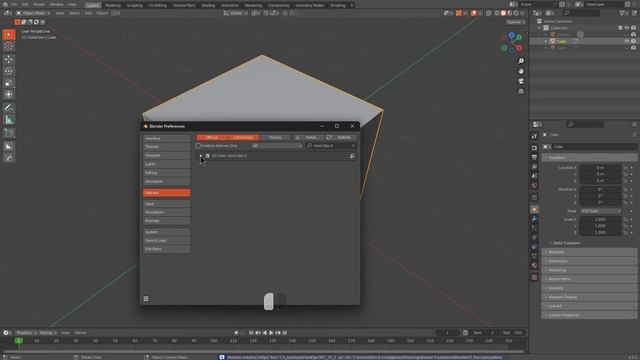Screen dimensions: 640x360
Task: Enable the Enabled Add-ons Only checkbox
Action: pos(198,146)
